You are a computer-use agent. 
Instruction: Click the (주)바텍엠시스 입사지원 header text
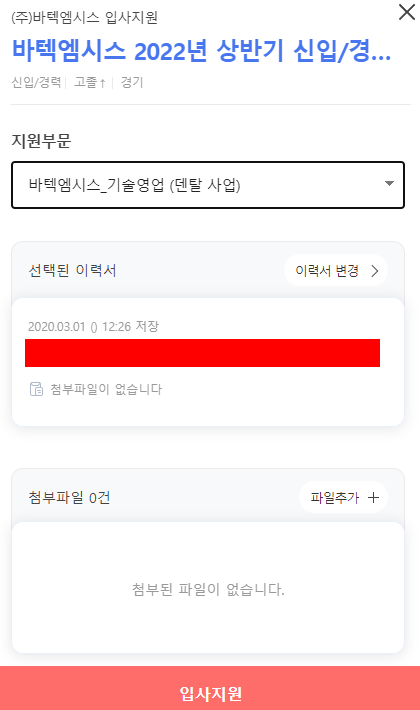(85, 17)
